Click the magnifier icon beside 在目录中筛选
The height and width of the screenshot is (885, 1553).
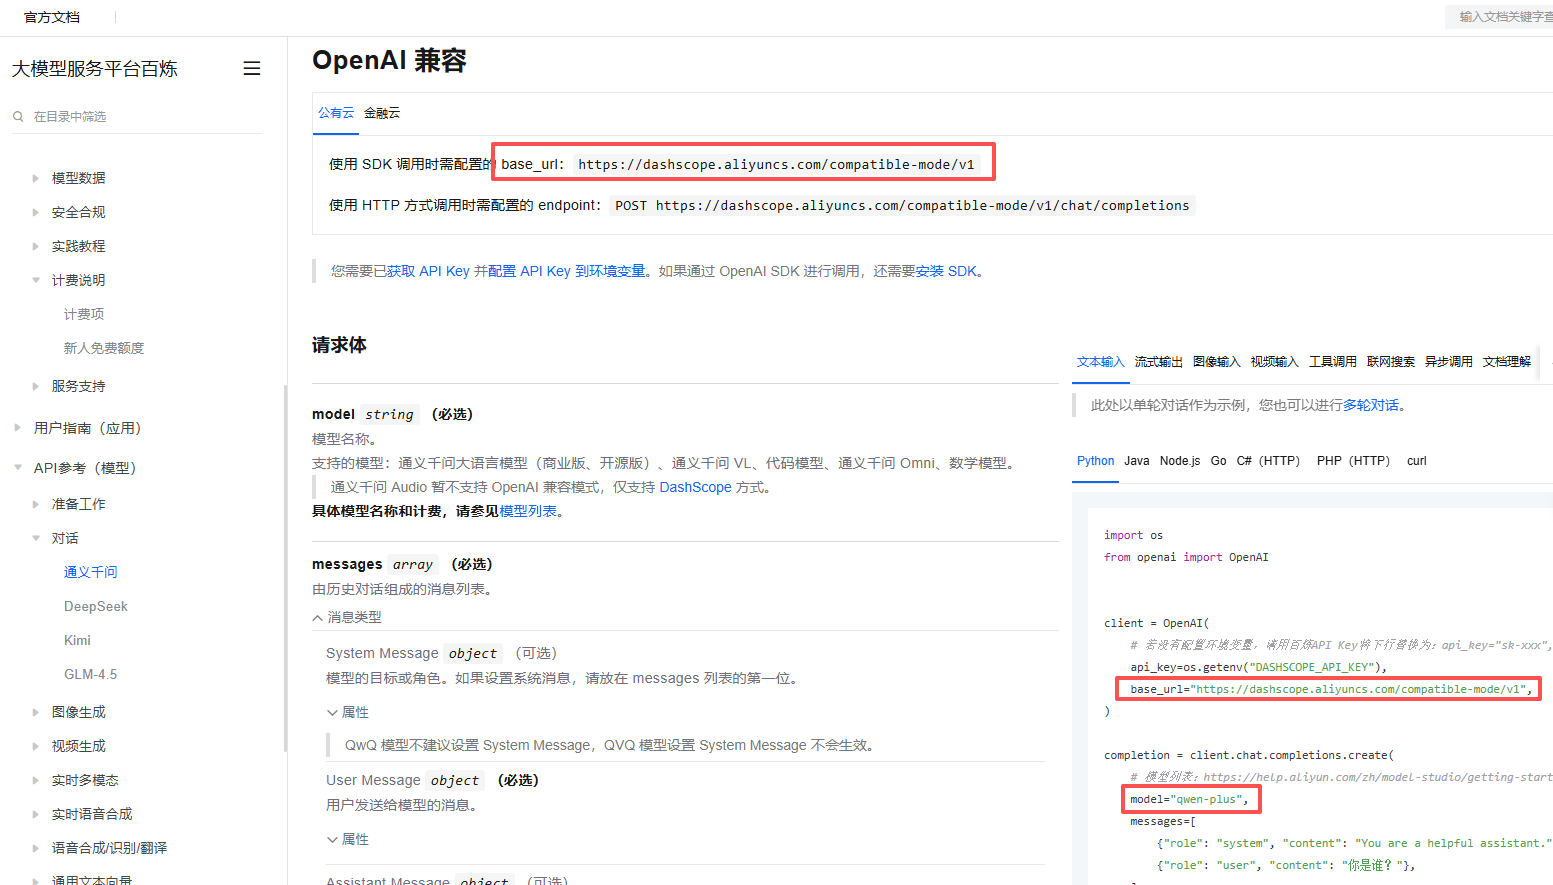(17, 116)
